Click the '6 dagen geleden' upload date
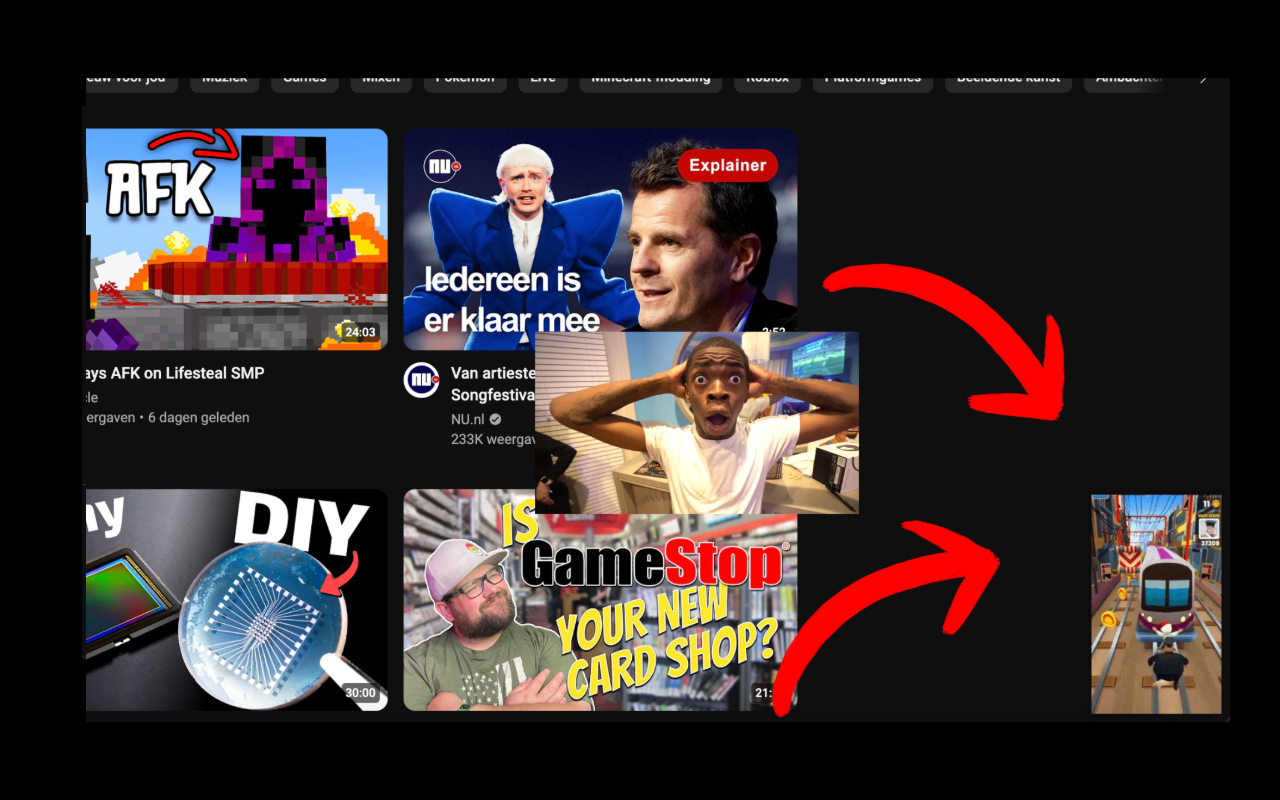1280x800 pixels. (199, 418)
